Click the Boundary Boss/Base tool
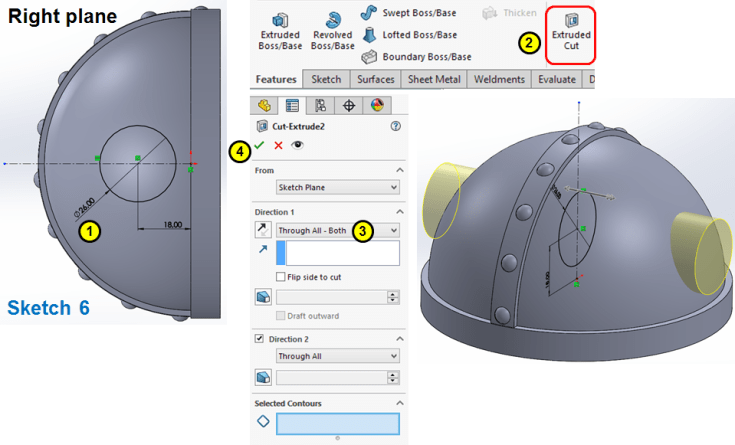The width and height of the screenshot is (735, 445). tap(416, 57)
